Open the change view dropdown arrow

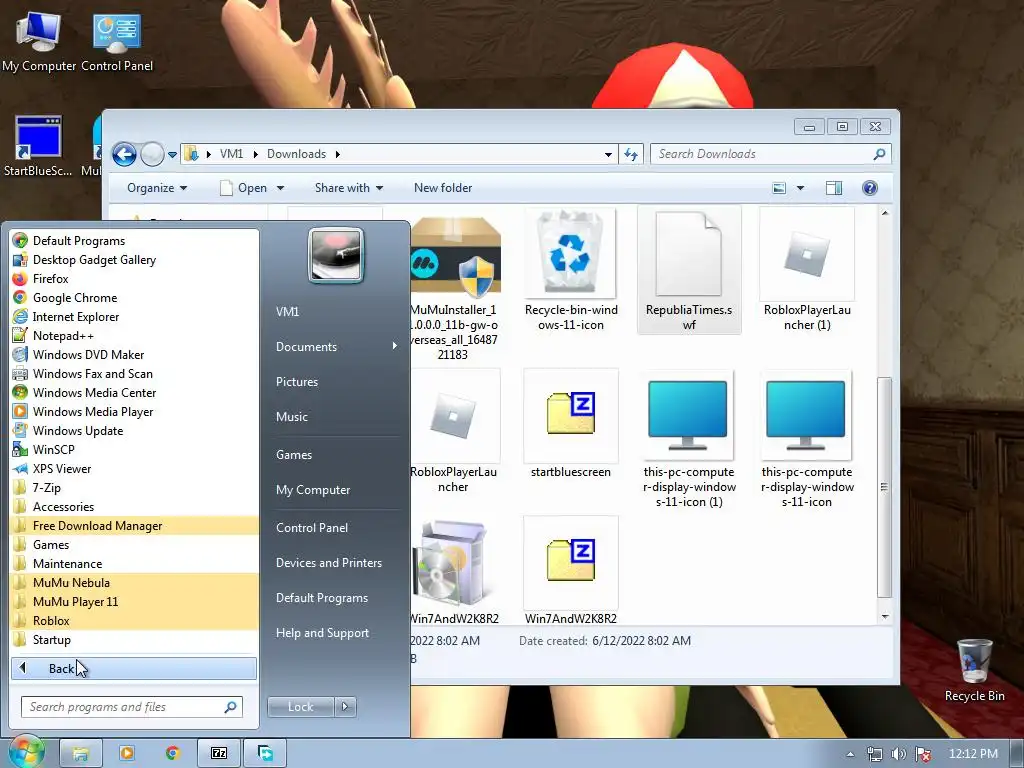click(x=800, y=188)
